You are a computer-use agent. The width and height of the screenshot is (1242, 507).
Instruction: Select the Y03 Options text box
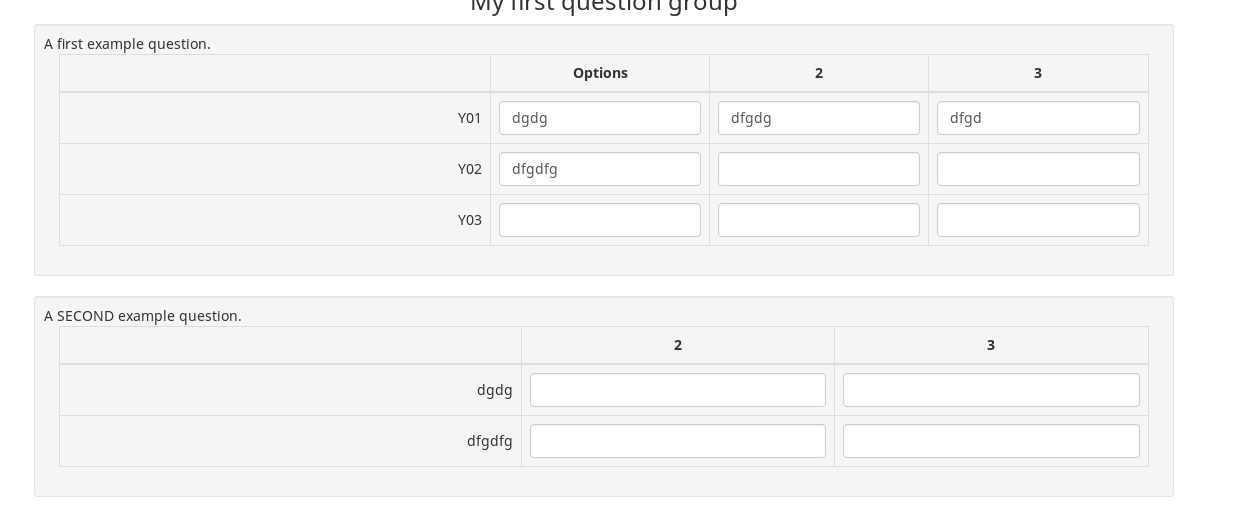[x=599, y=220]
